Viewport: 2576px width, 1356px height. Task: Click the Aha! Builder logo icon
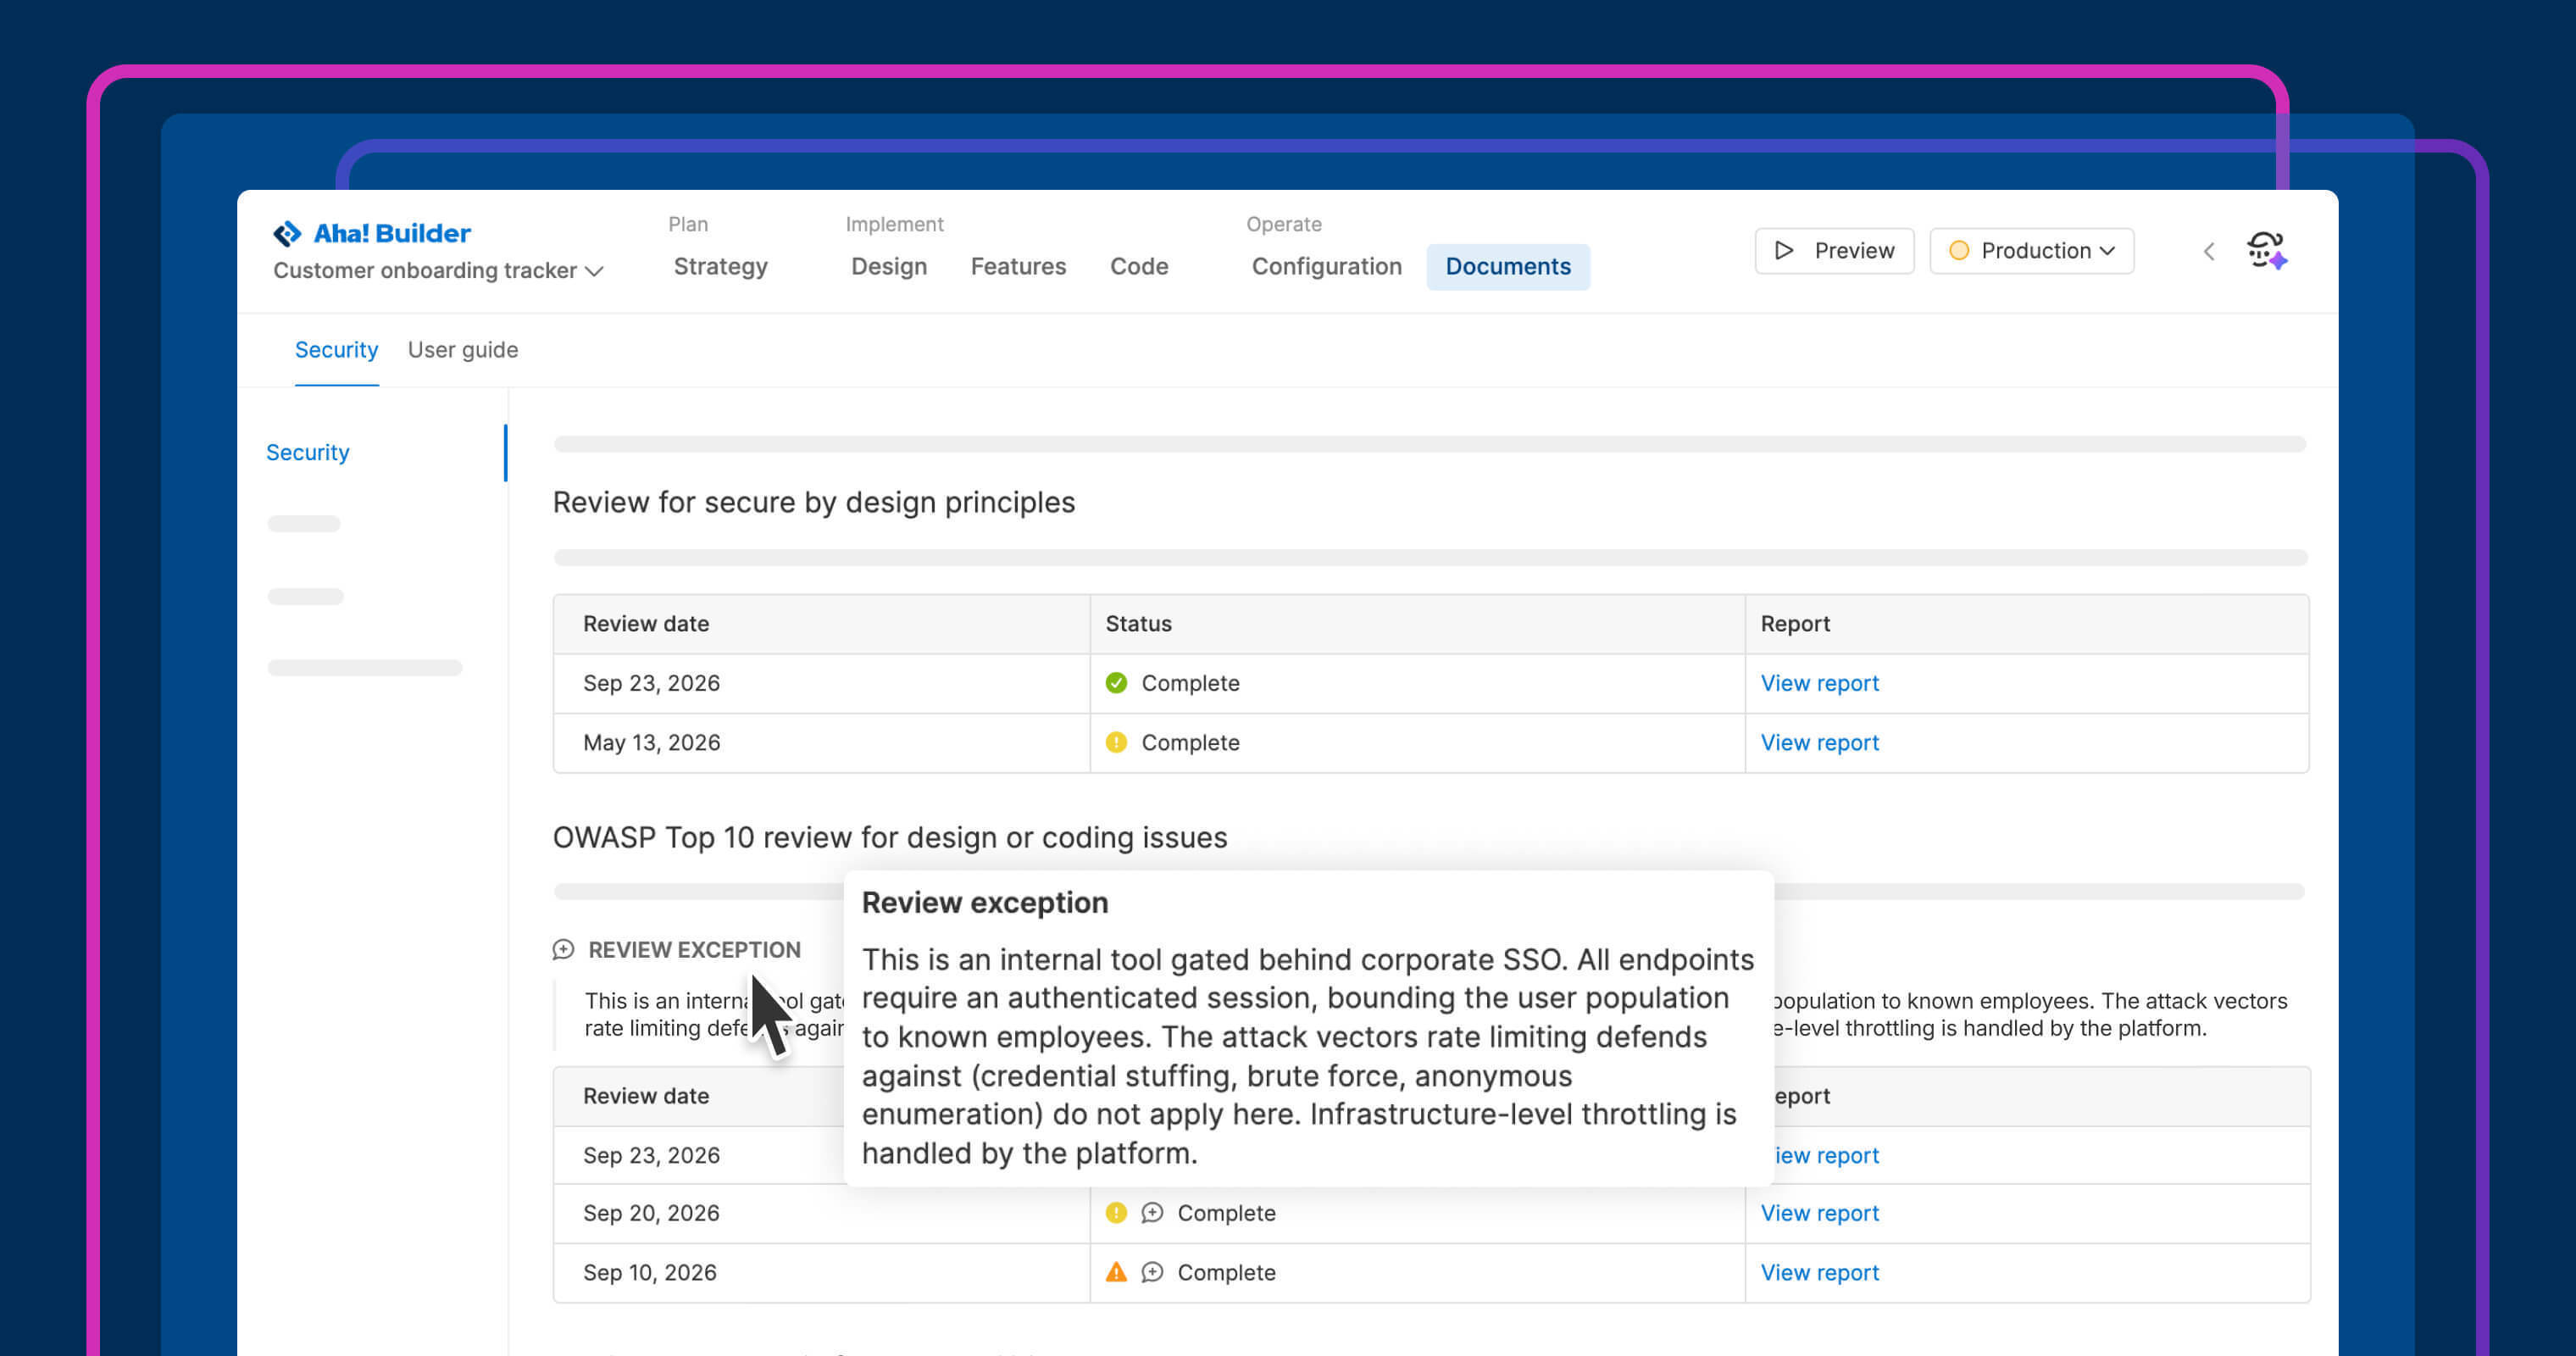[287, 233]
